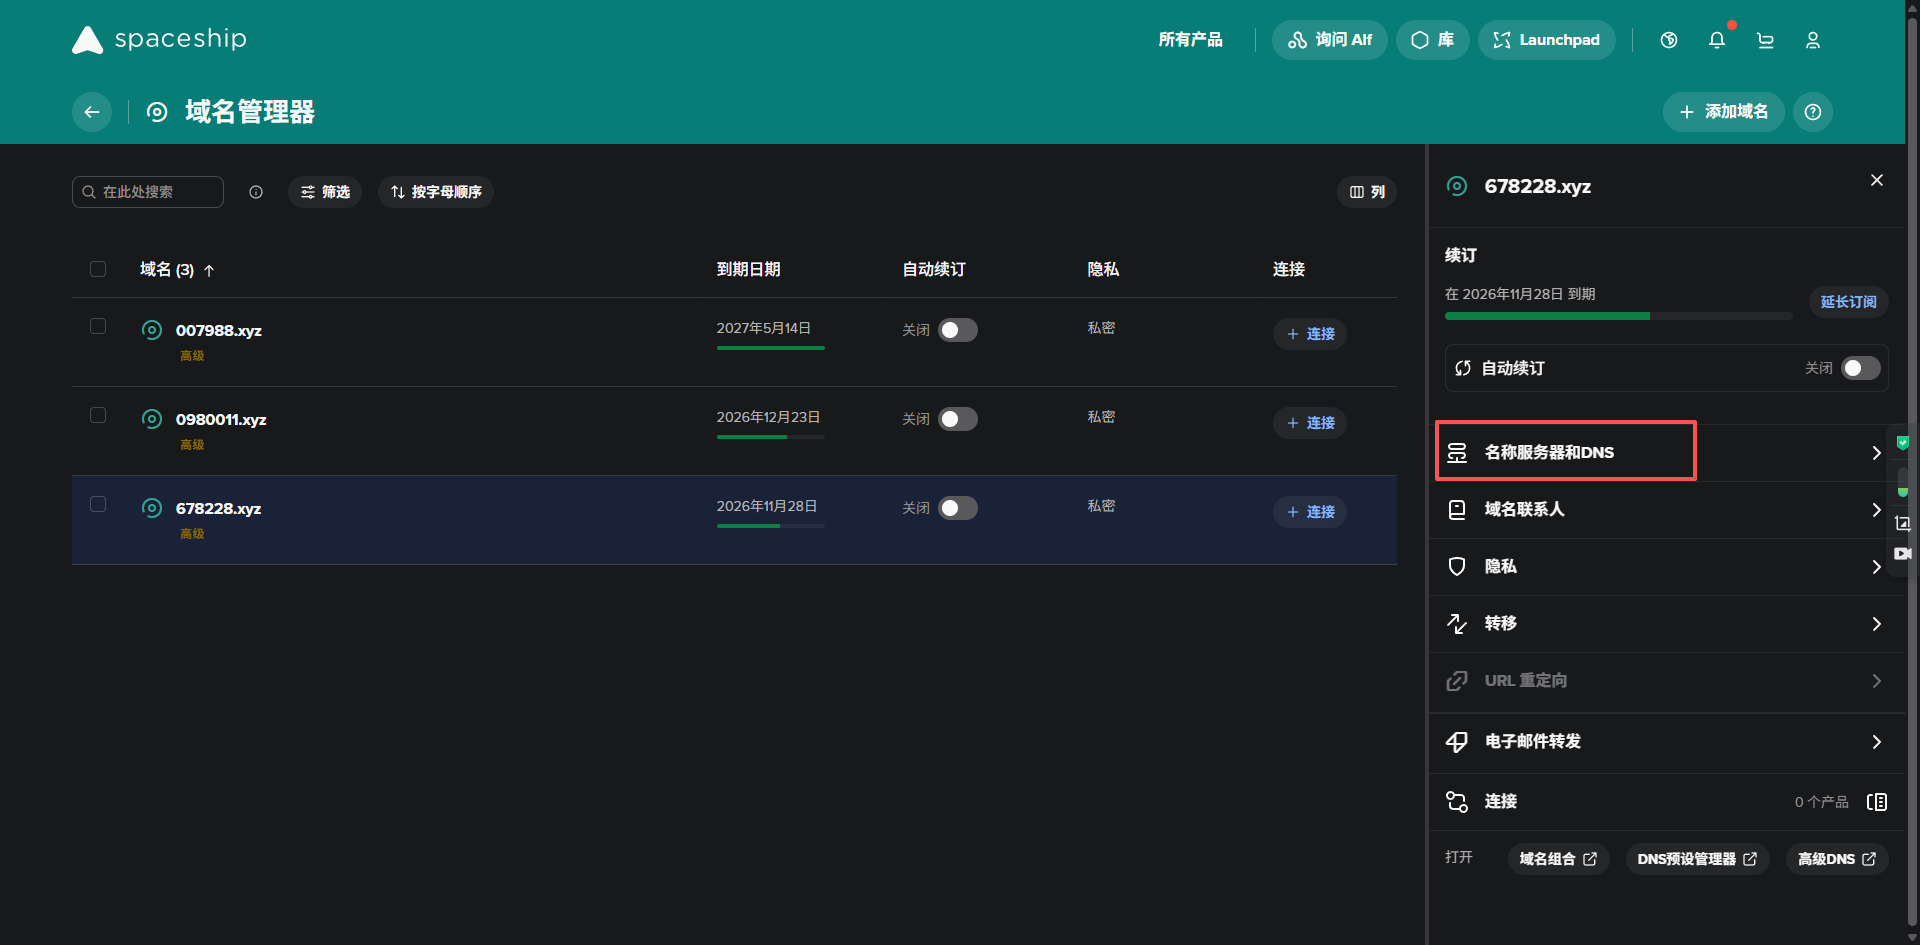Screen dimensions: 1920x945
Task: Click the page vertical scrollbar
Action: (1913, 472)
